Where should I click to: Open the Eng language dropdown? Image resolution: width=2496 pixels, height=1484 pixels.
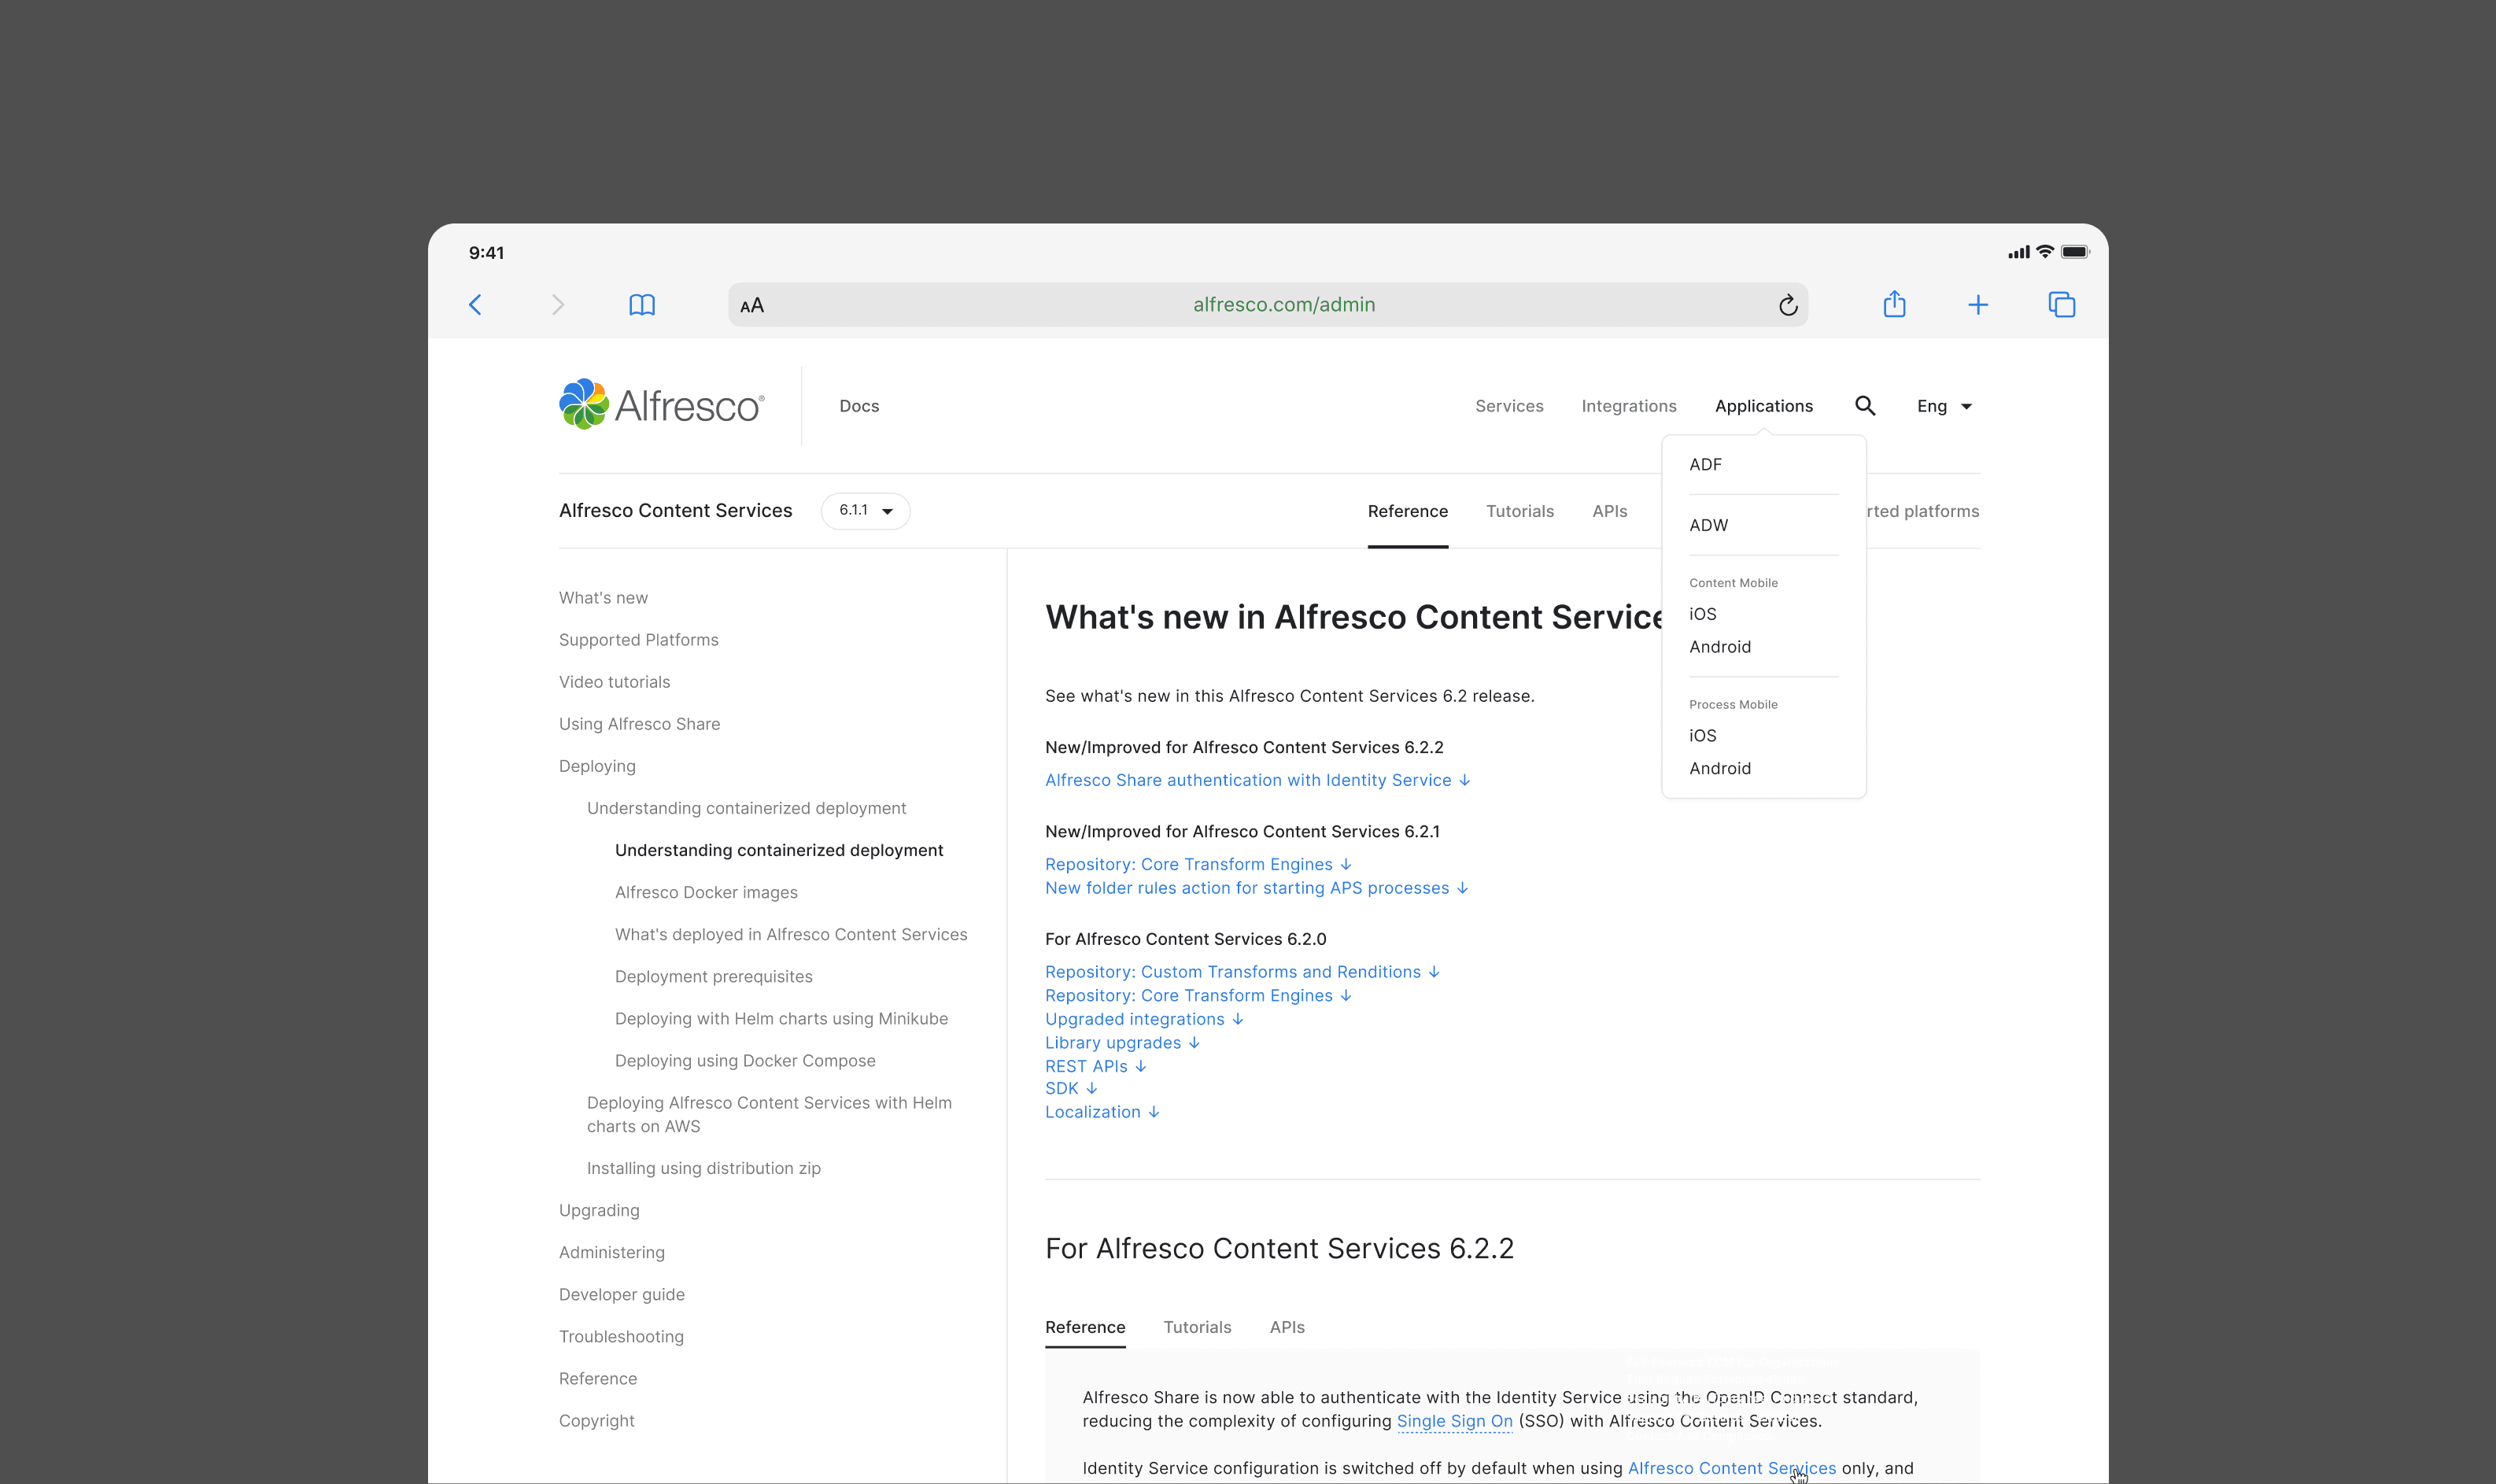(1943, 406)
